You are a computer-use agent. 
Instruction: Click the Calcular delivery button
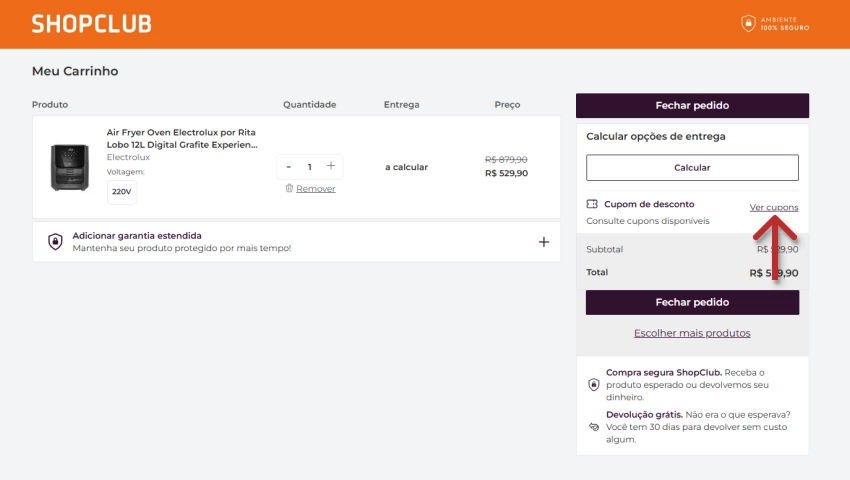(692, 168)
